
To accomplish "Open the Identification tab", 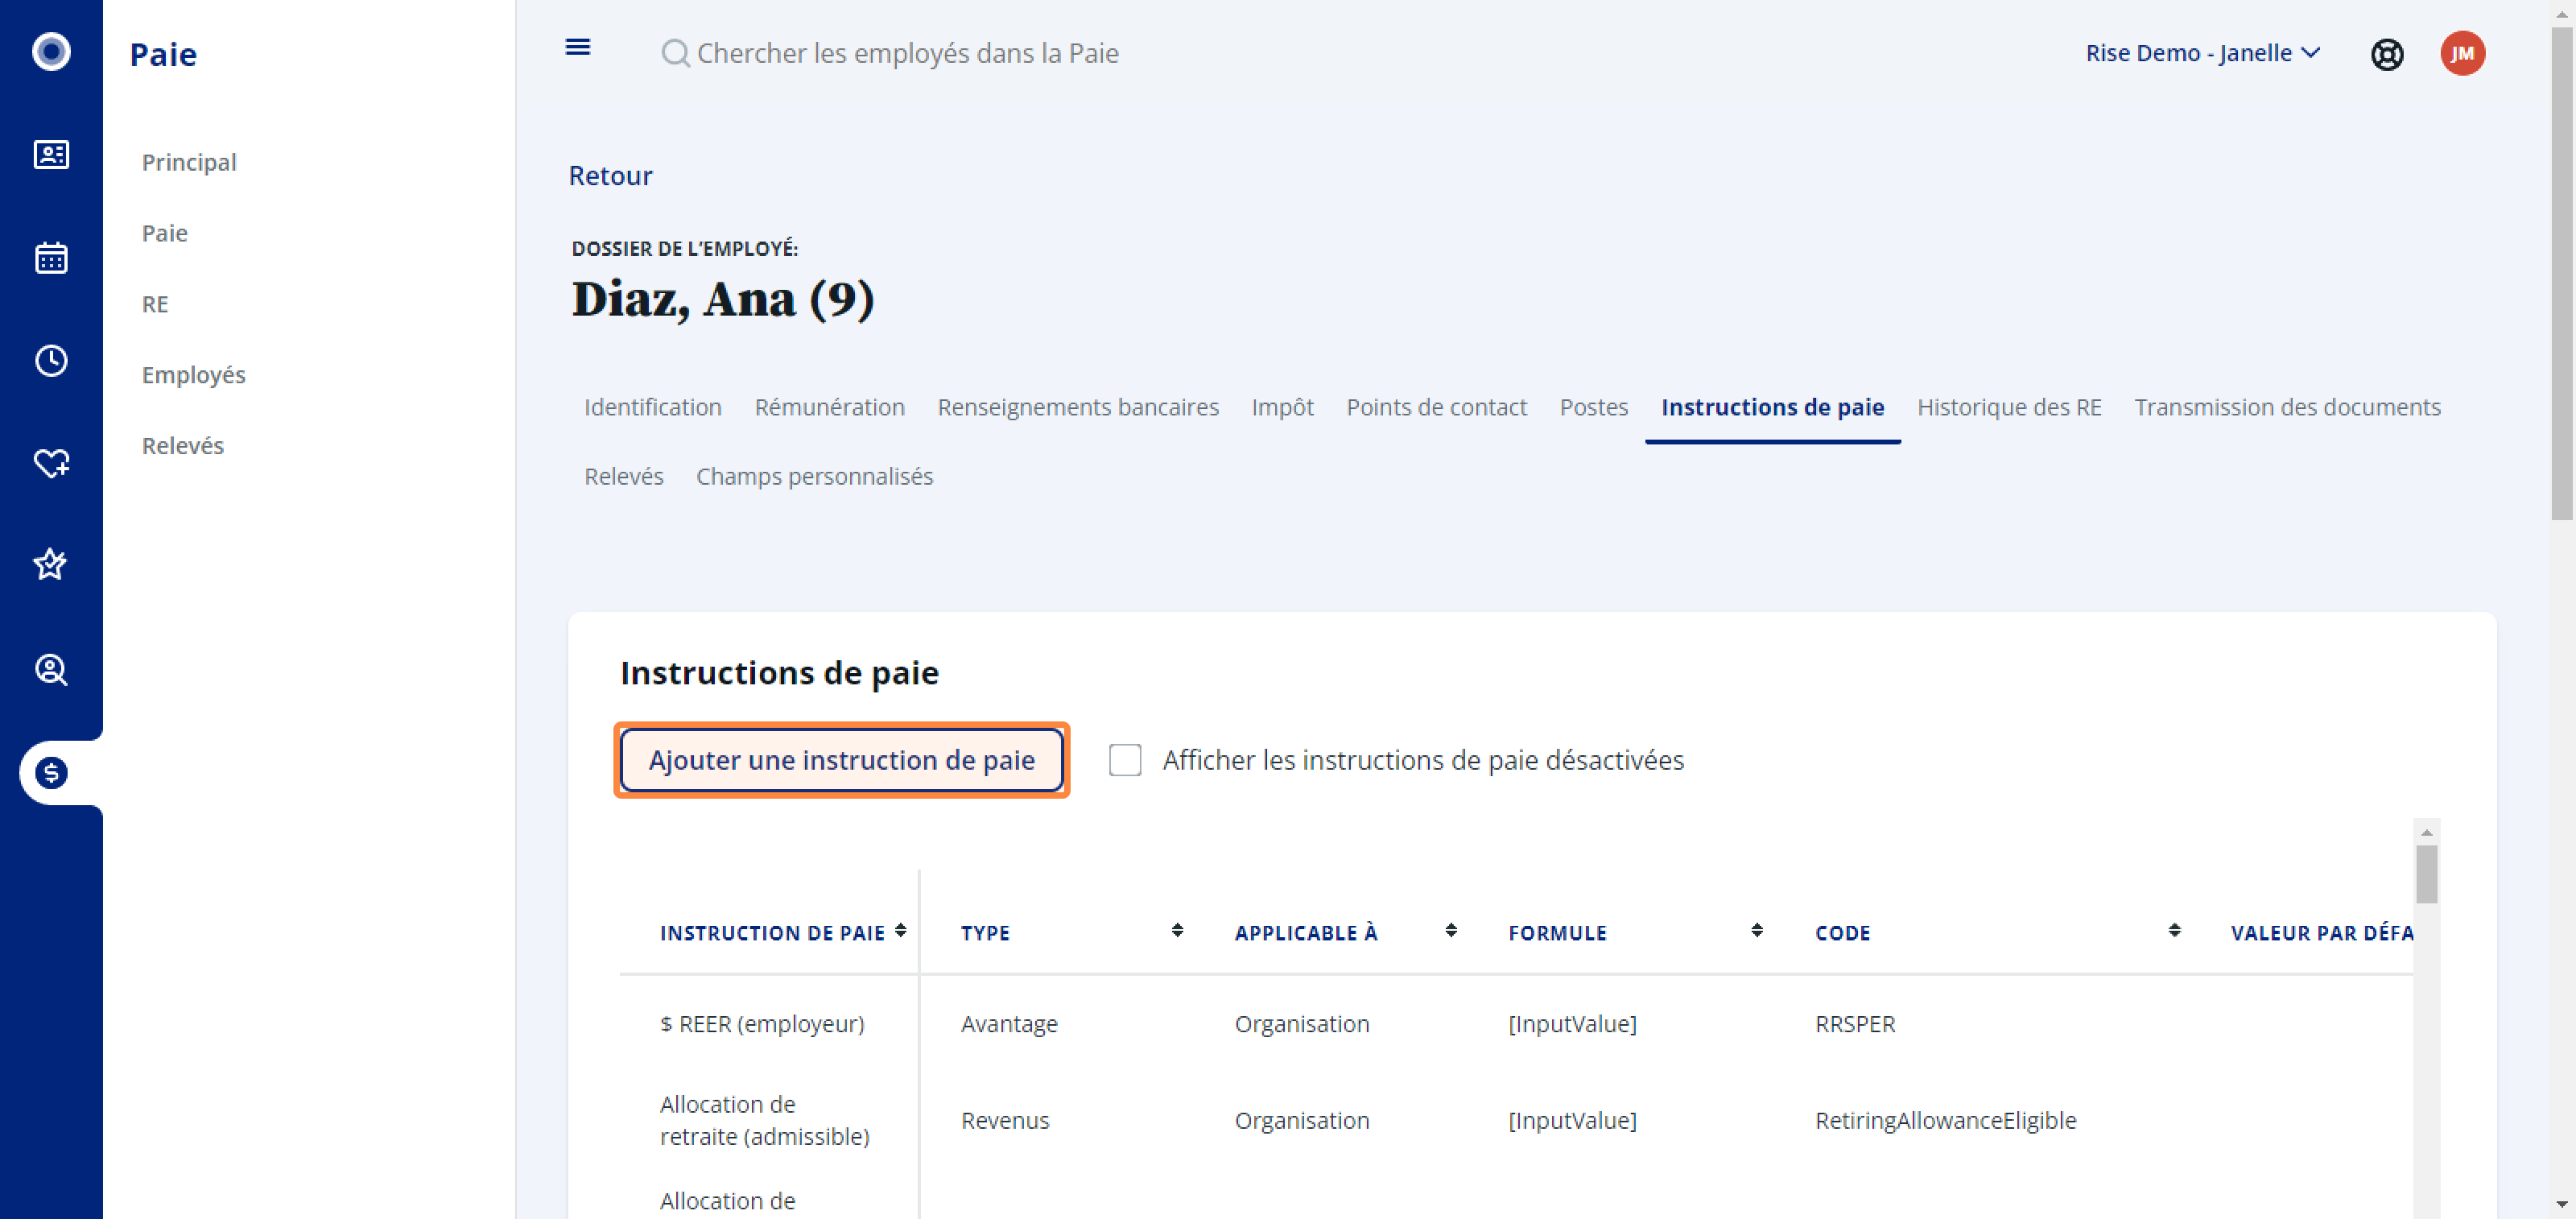I will [653, 407].
